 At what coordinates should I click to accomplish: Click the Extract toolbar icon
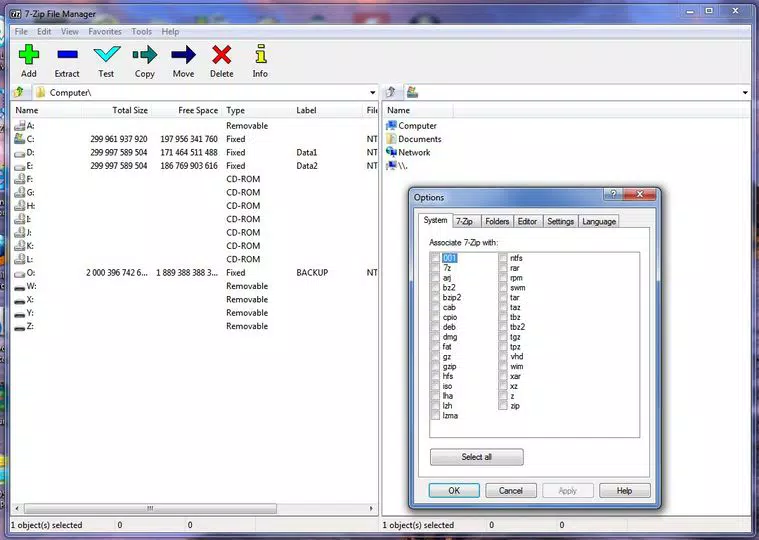(67, 55)
